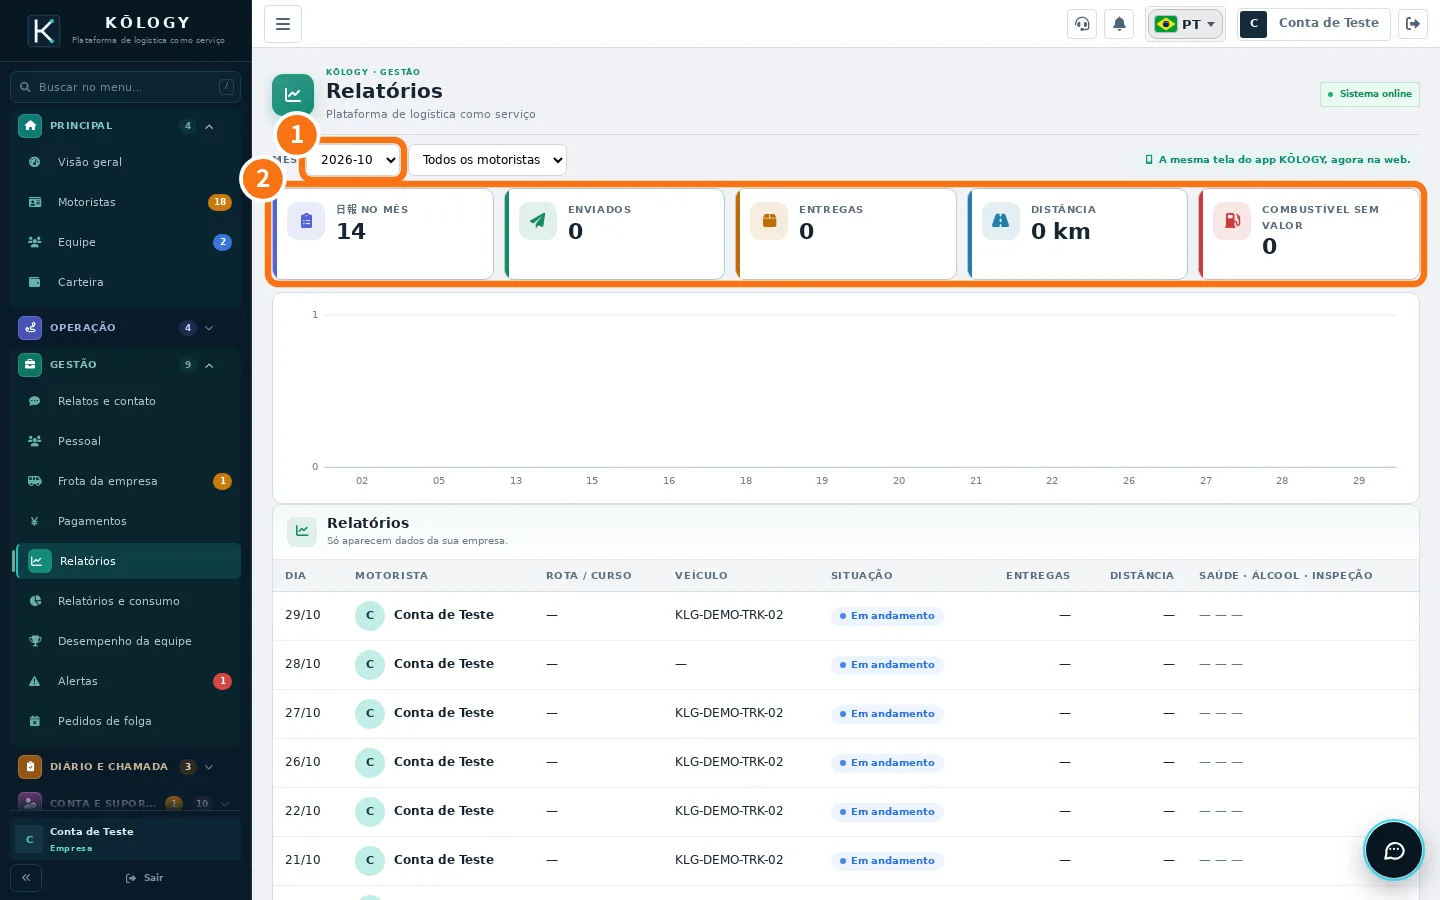Open the PT language selector
This screenshot has width=1440, height=900.
click(1185, 24)
